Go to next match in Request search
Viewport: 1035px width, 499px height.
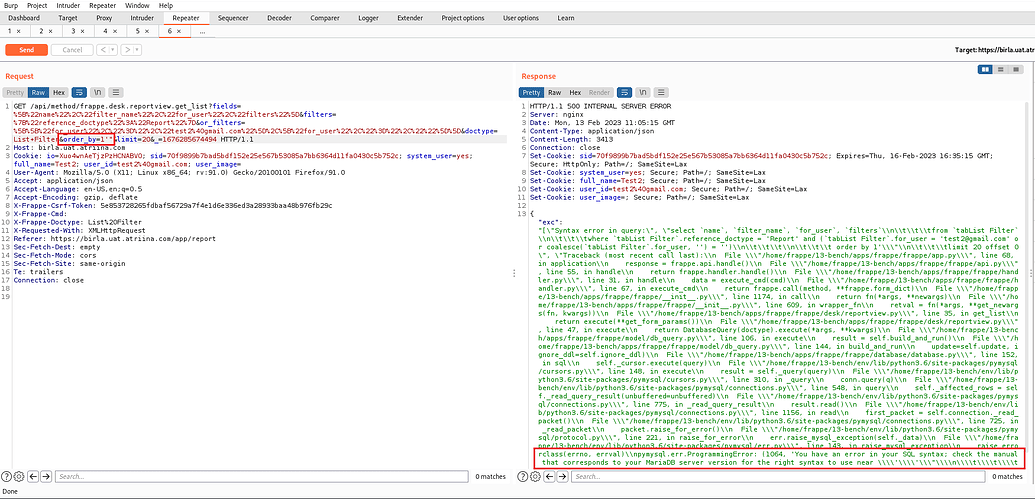[45, 476]
